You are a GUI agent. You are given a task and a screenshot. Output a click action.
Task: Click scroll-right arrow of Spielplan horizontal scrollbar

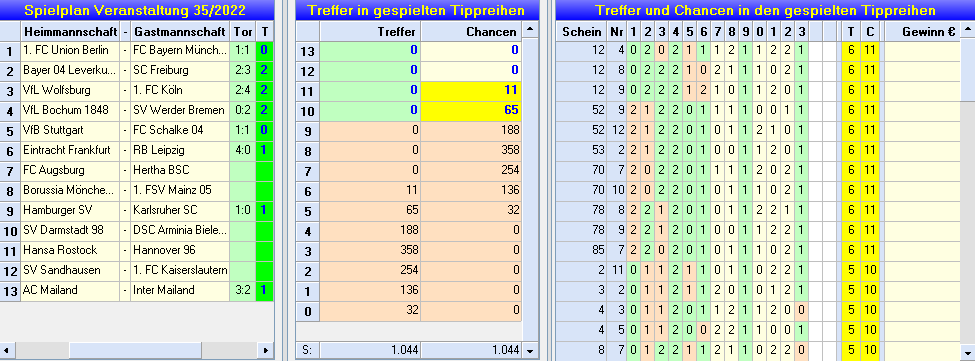click(266, 350)
